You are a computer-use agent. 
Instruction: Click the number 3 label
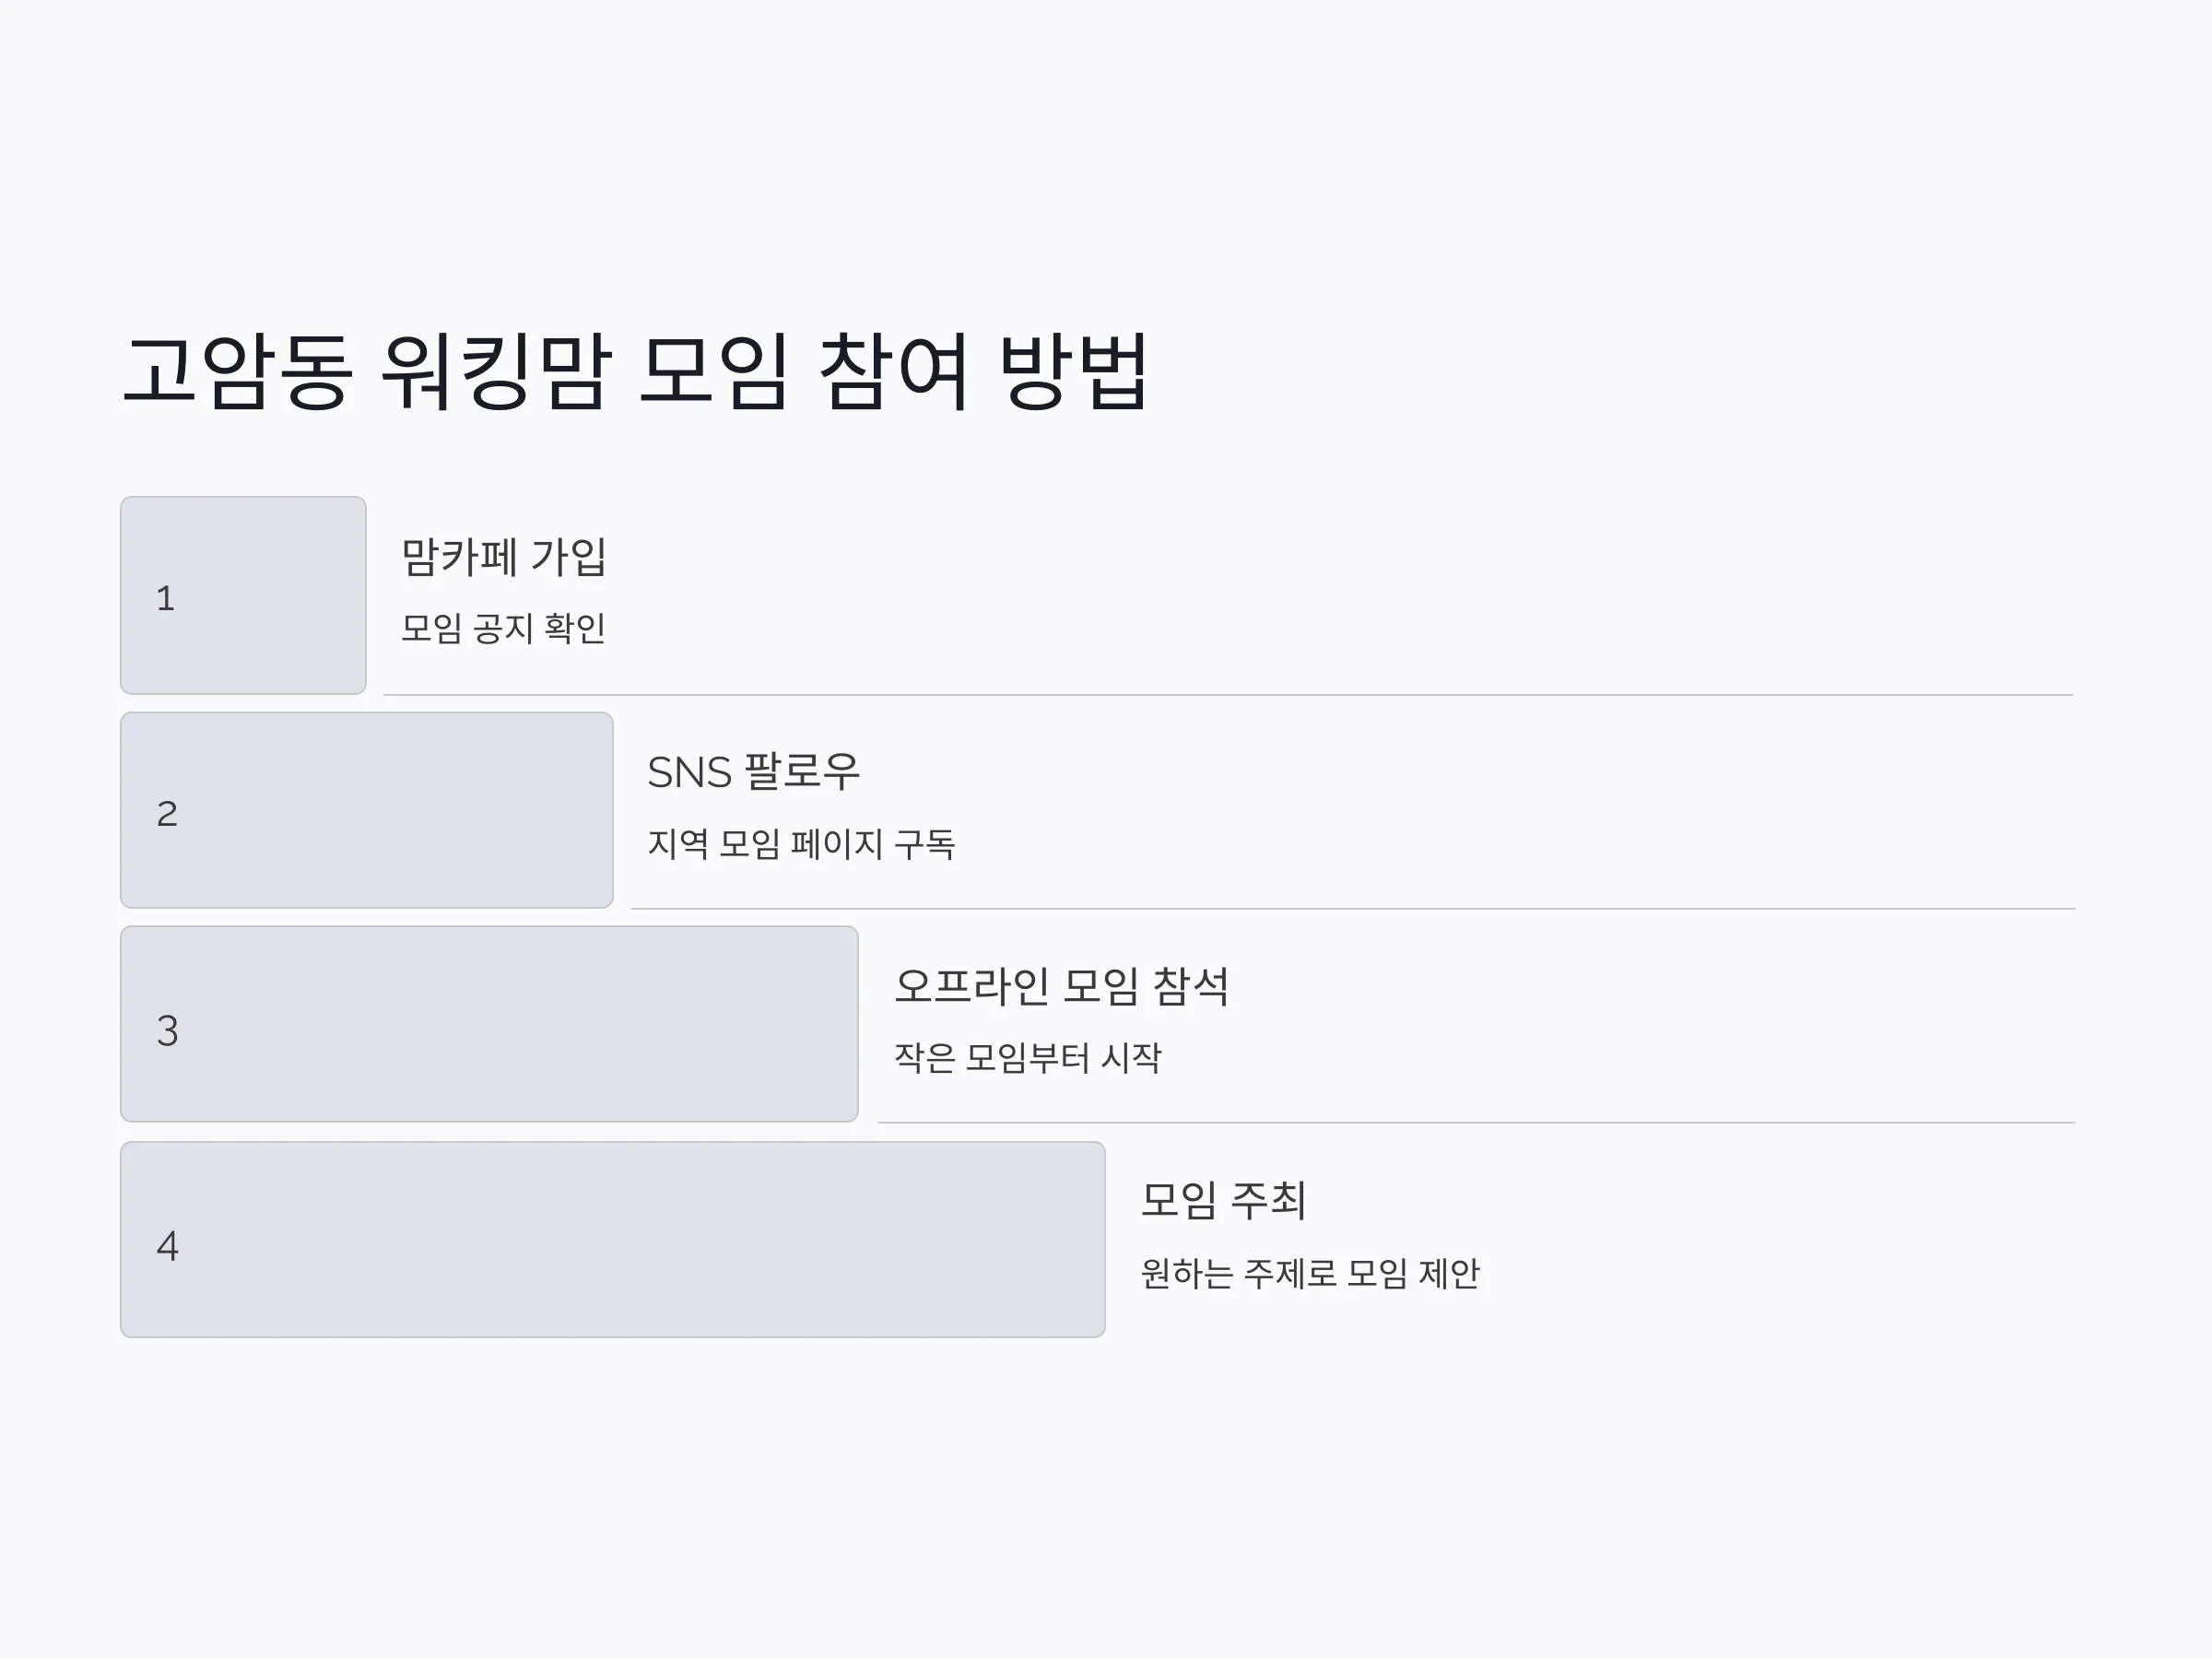tap(167, 1030)
